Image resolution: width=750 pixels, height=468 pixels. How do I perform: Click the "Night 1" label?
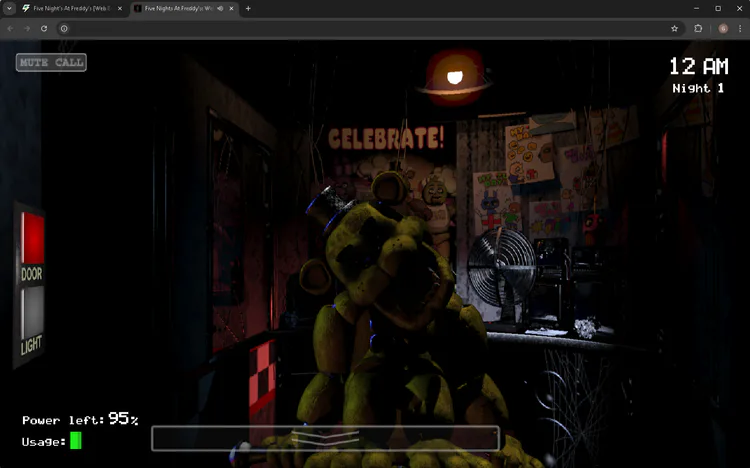[x=698, y=88]
